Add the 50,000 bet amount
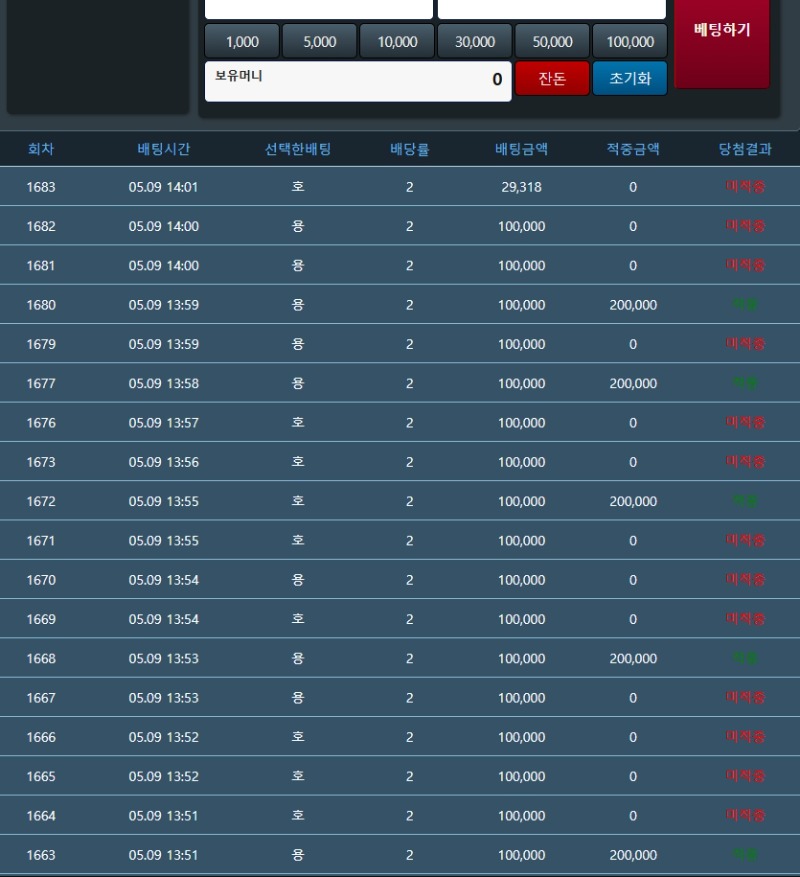Viewport: 800px width, 877px height. point(552,41)
